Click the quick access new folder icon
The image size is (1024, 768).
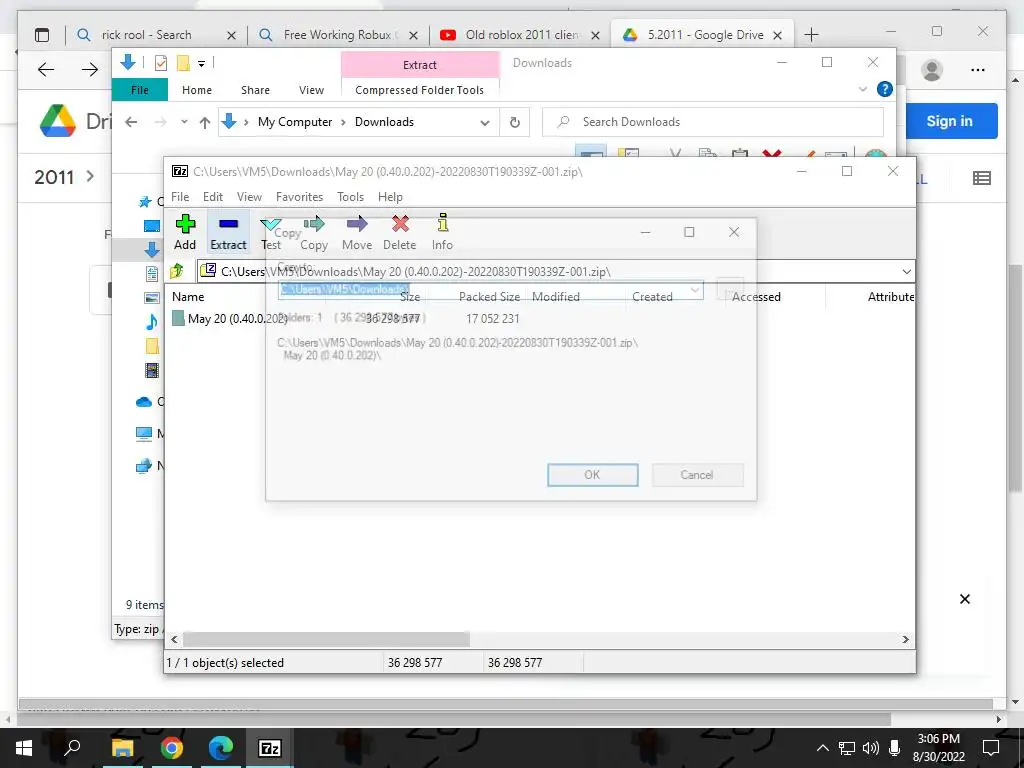point(184,63)
